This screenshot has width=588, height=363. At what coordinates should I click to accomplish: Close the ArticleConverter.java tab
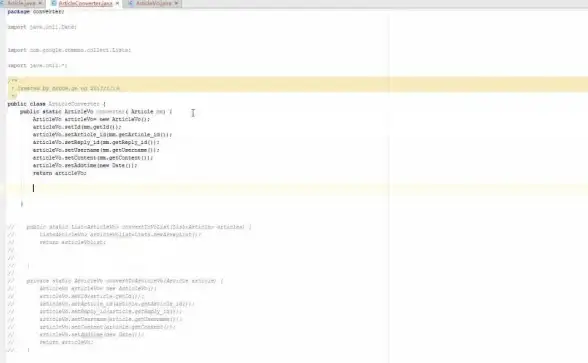[x=117, y=3]
